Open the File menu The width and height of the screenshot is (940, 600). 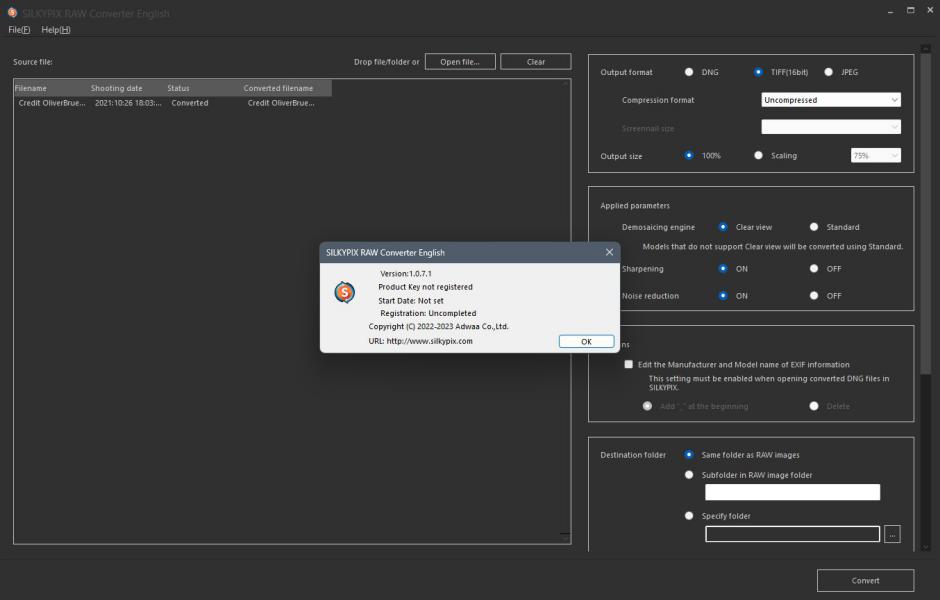click(19, 30)
